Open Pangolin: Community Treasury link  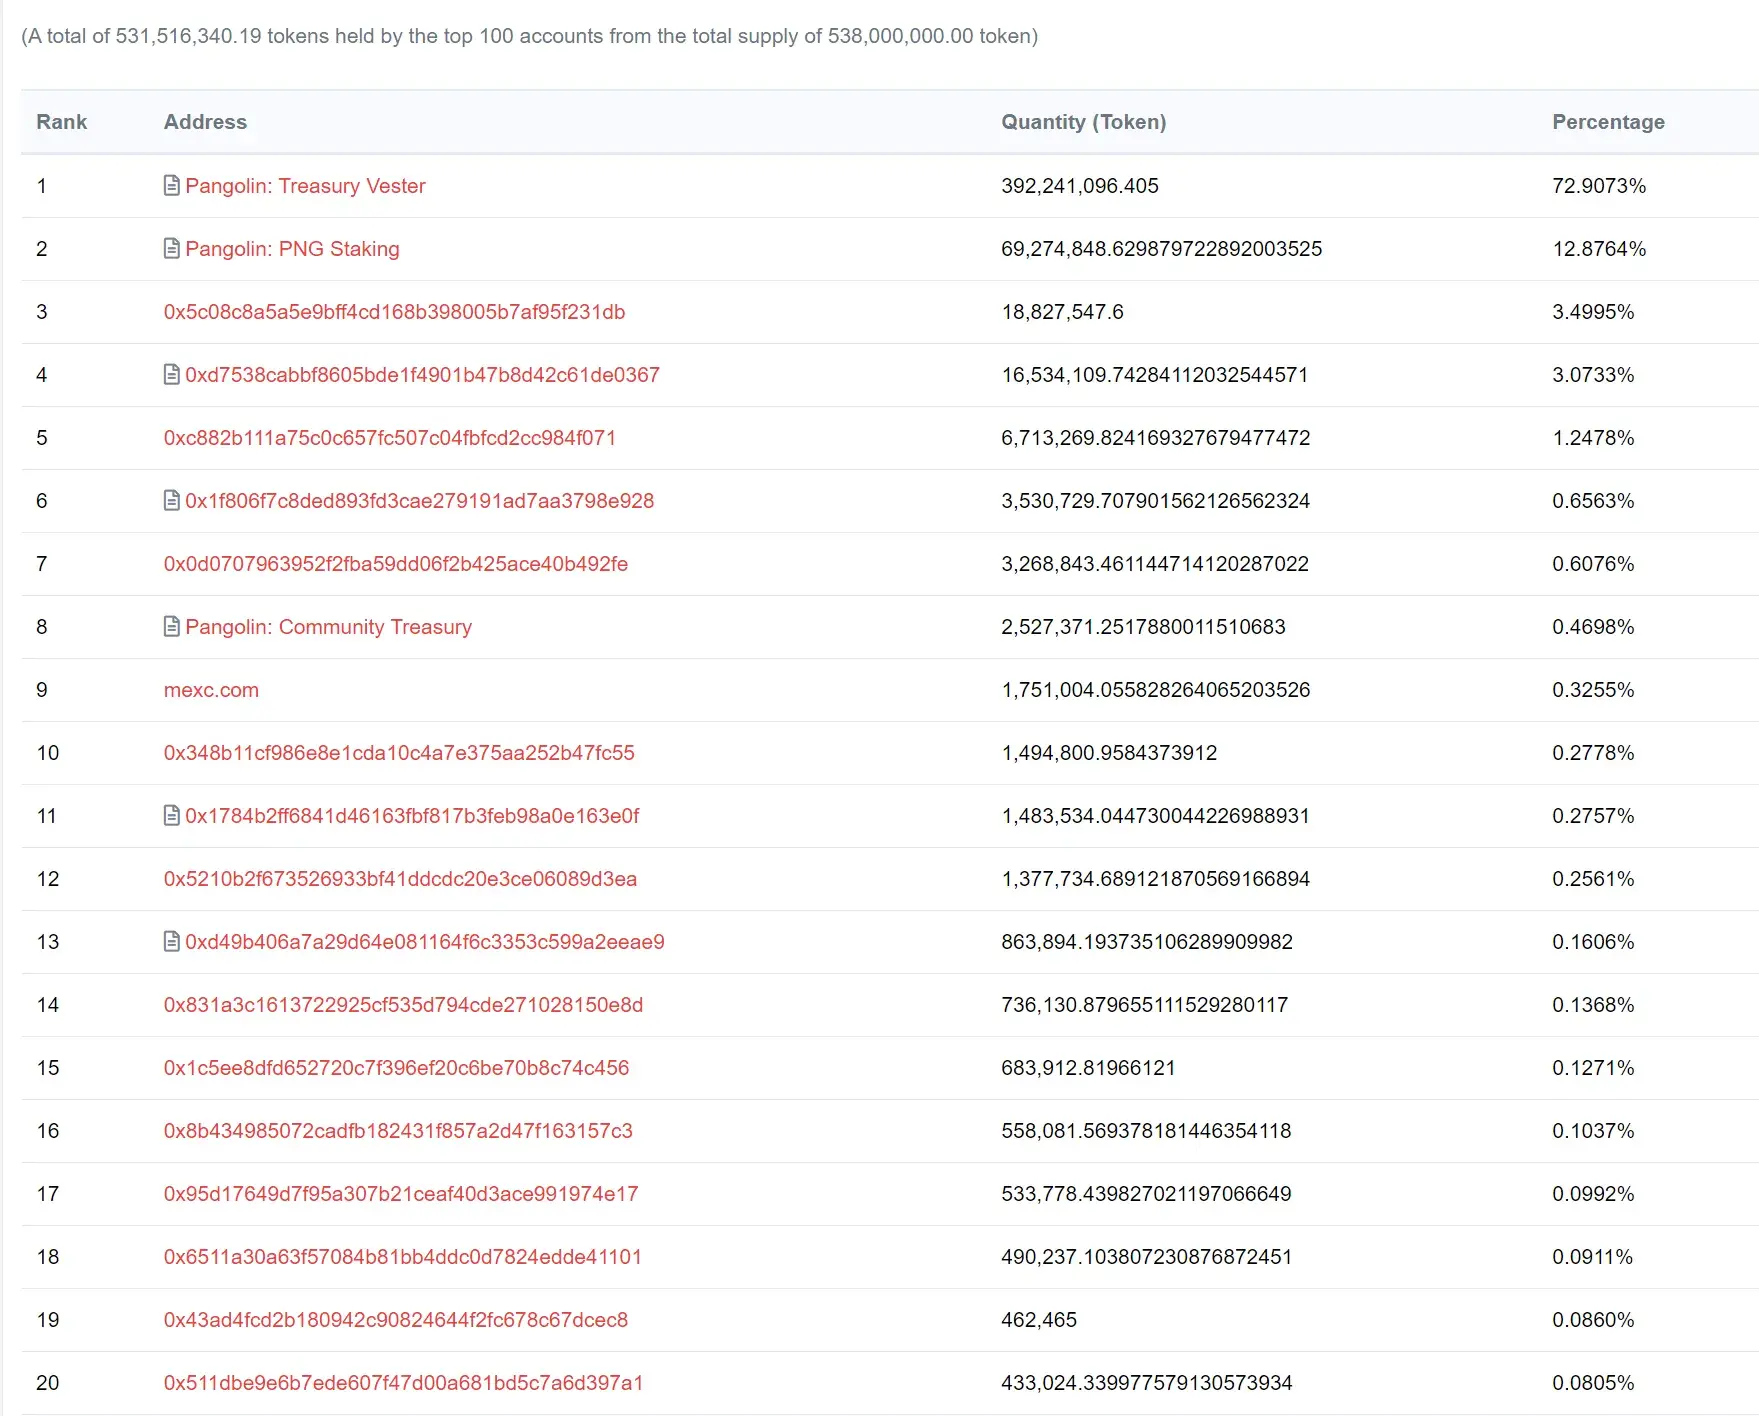pyautogui.click(x=328, y=627)
